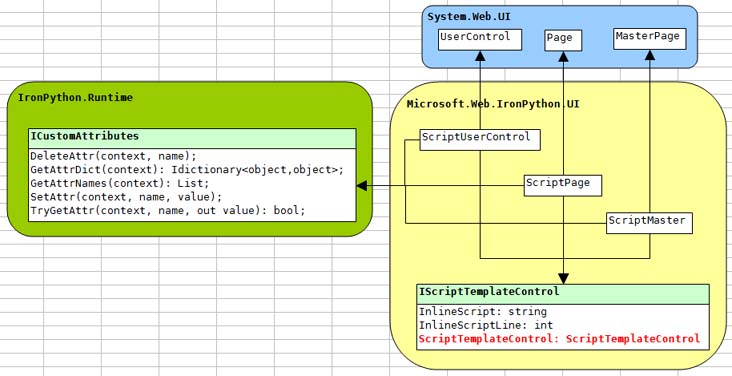Click the DeleteAttr(context, name) method line
Screen dimensions: 732x376
point(113,156)
